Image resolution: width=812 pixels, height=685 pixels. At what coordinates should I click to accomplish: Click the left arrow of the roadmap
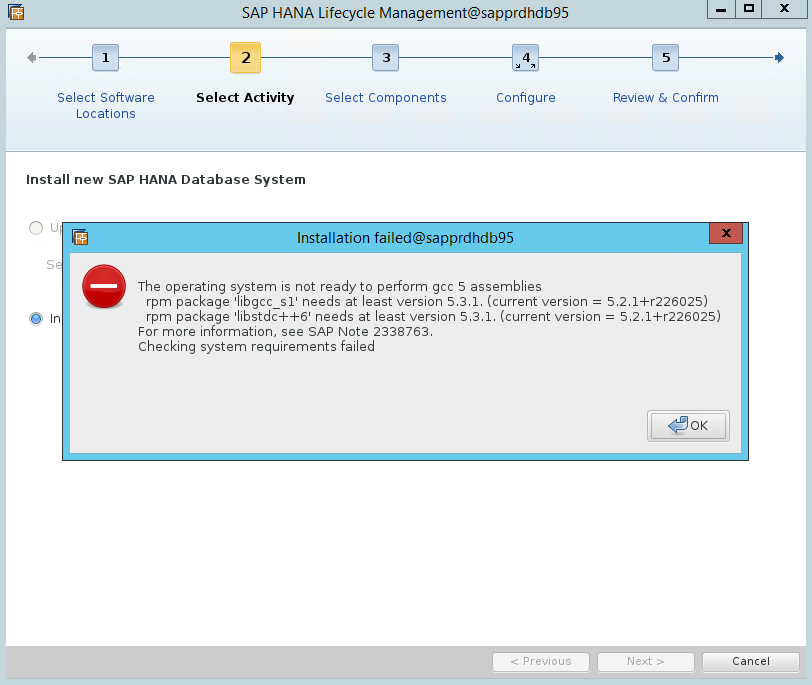coord(32,57)
